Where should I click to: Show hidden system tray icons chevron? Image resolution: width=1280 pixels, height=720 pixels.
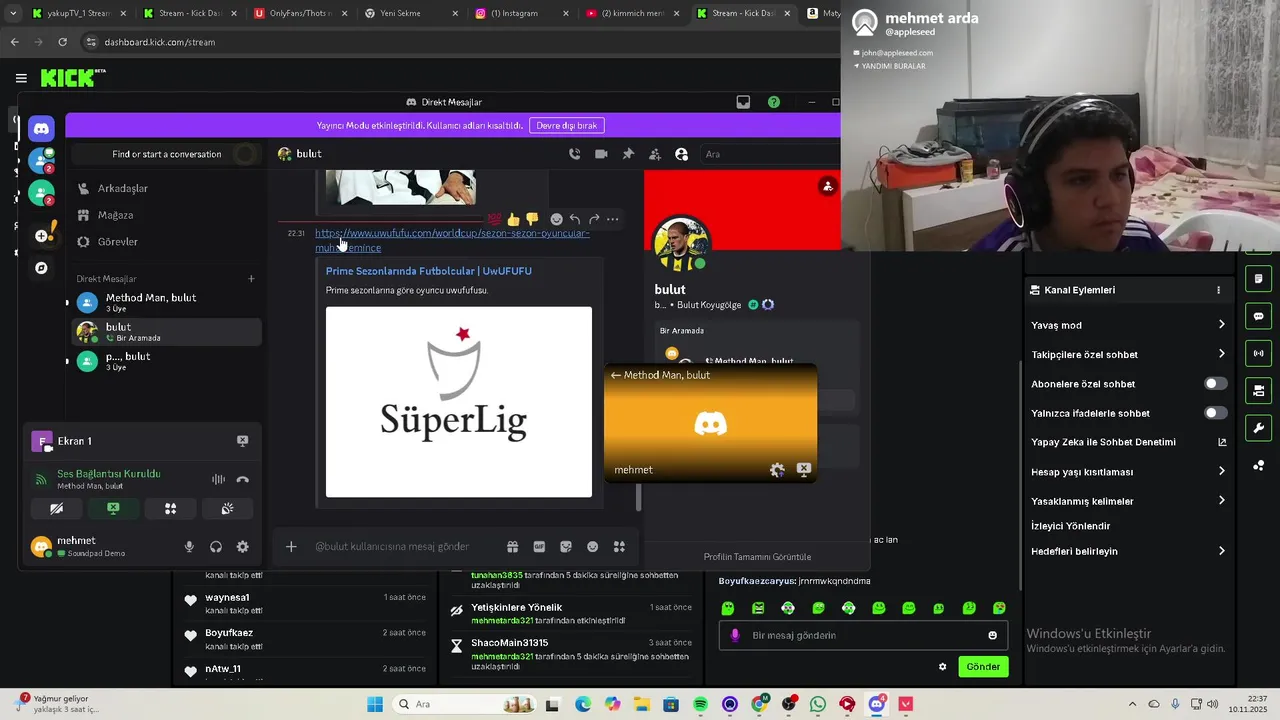pos(1132,704)
